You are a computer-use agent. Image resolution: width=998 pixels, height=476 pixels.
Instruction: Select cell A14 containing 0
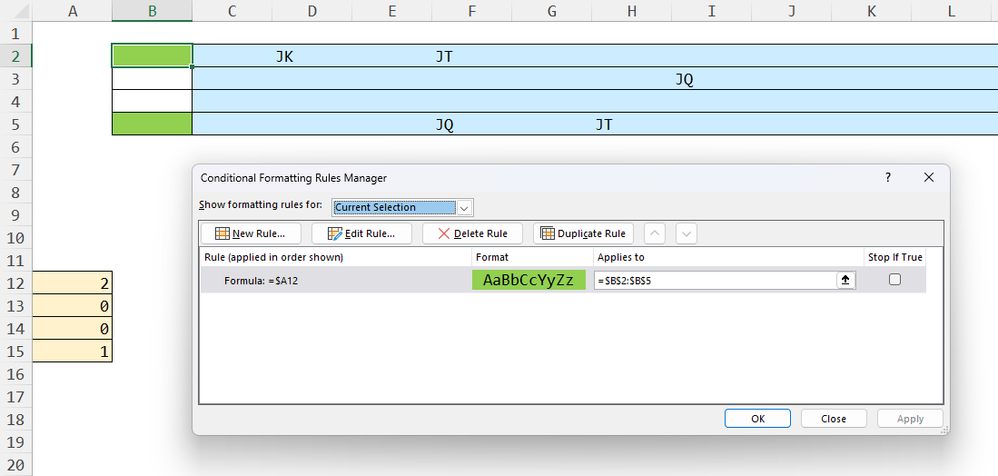(73, 329)
